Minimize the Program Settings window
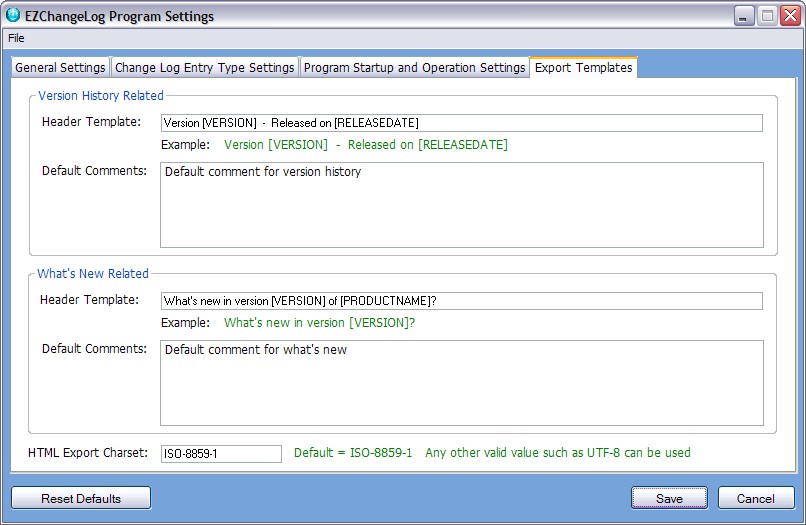The width and height of the screenshot is (806, 525). [x=743, y=16]
